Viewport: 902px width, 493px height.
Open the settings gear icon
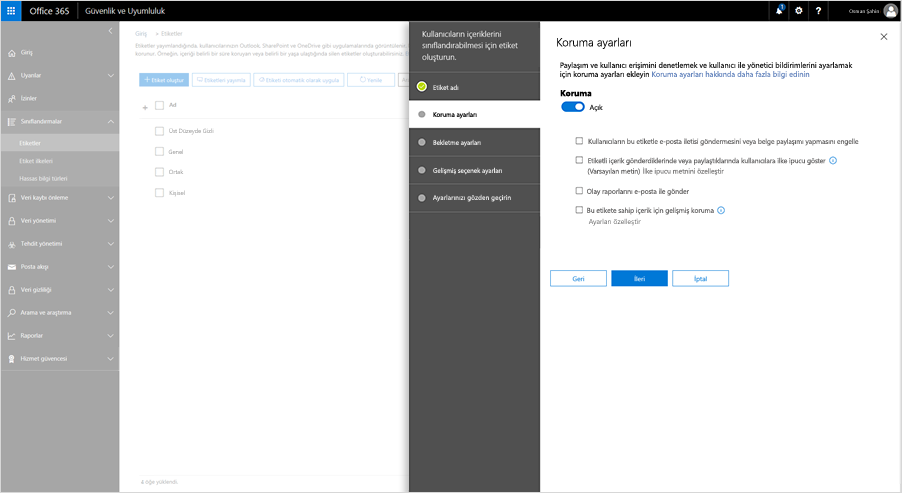pos(798,10)
